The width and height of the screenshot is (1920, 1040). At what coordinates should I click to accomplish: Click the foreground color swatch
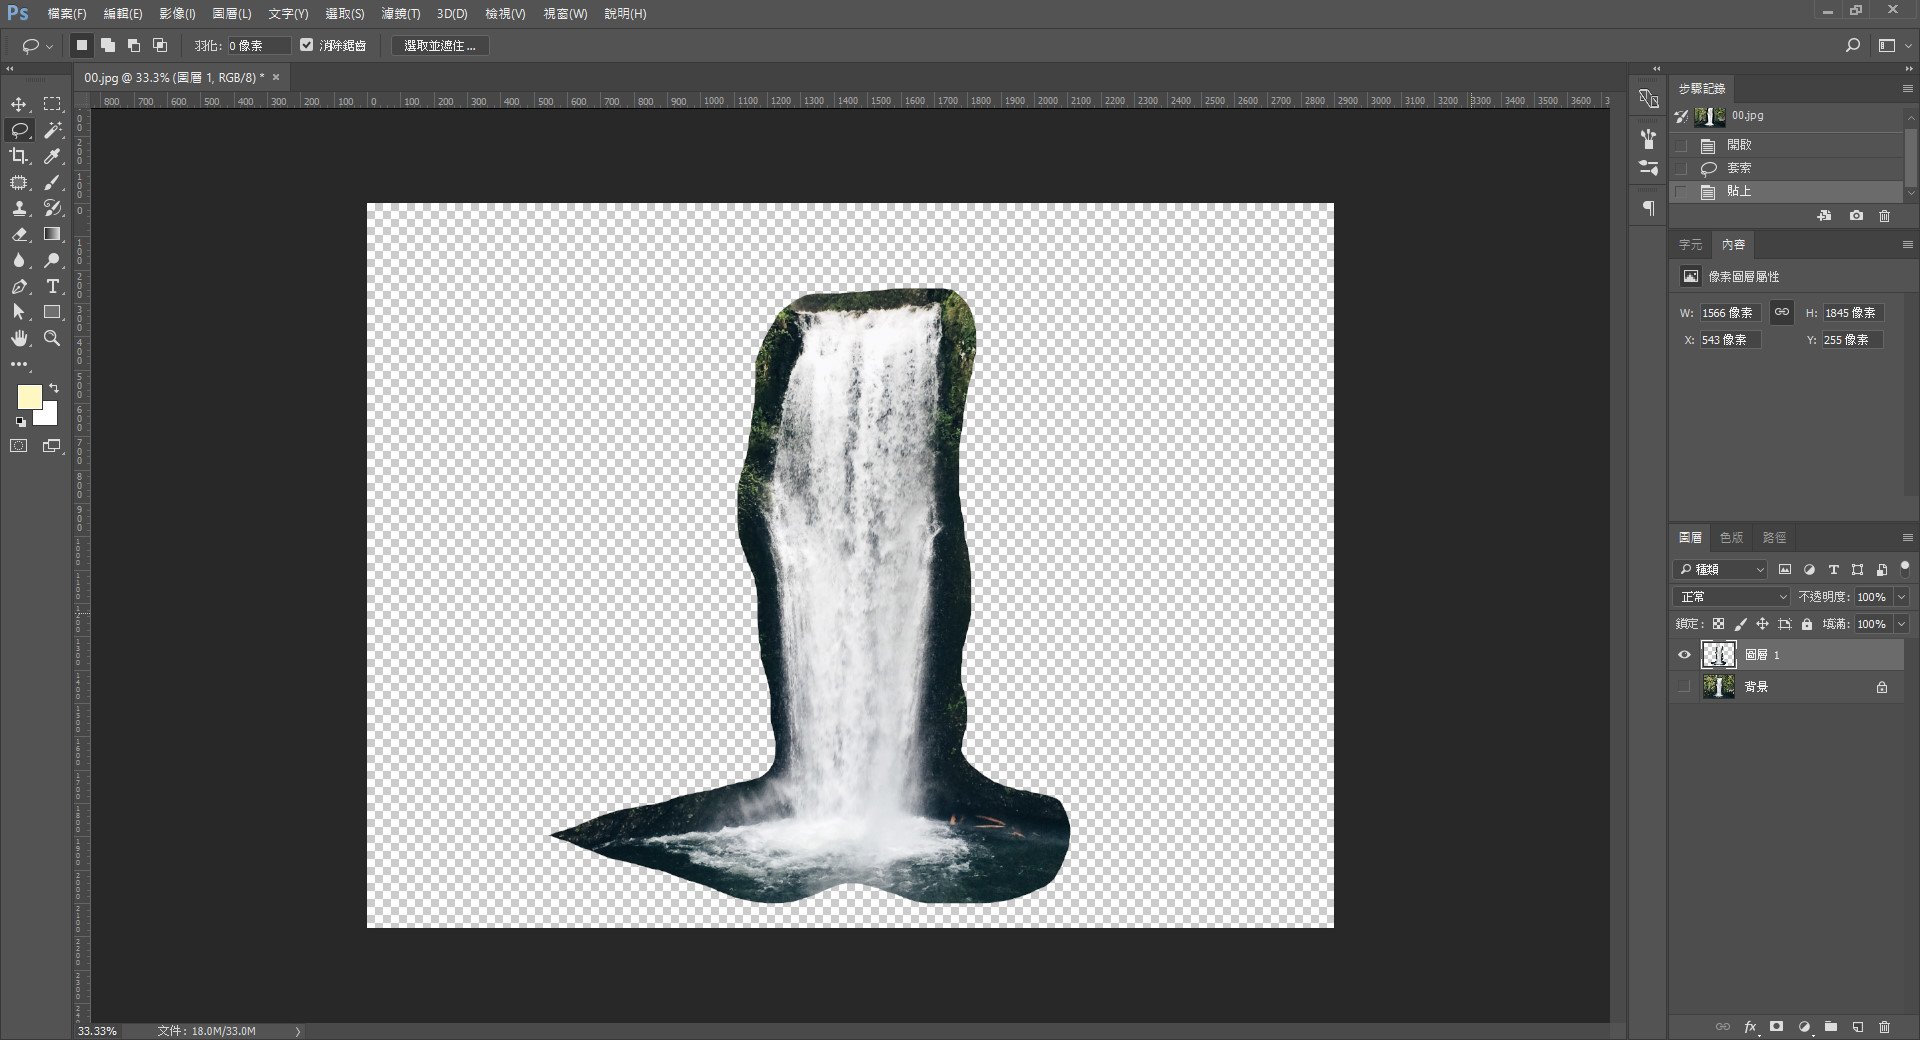(28, 396)
